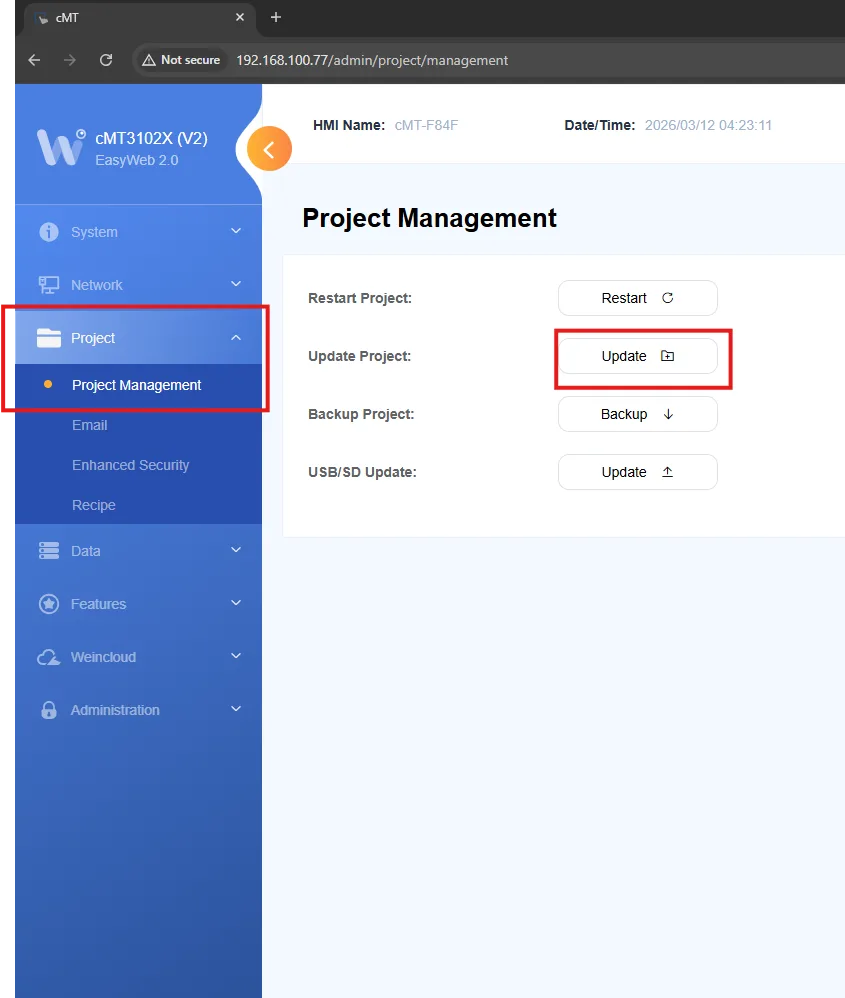
Task: Click the Weintek W logo
Action: point(61,147)
